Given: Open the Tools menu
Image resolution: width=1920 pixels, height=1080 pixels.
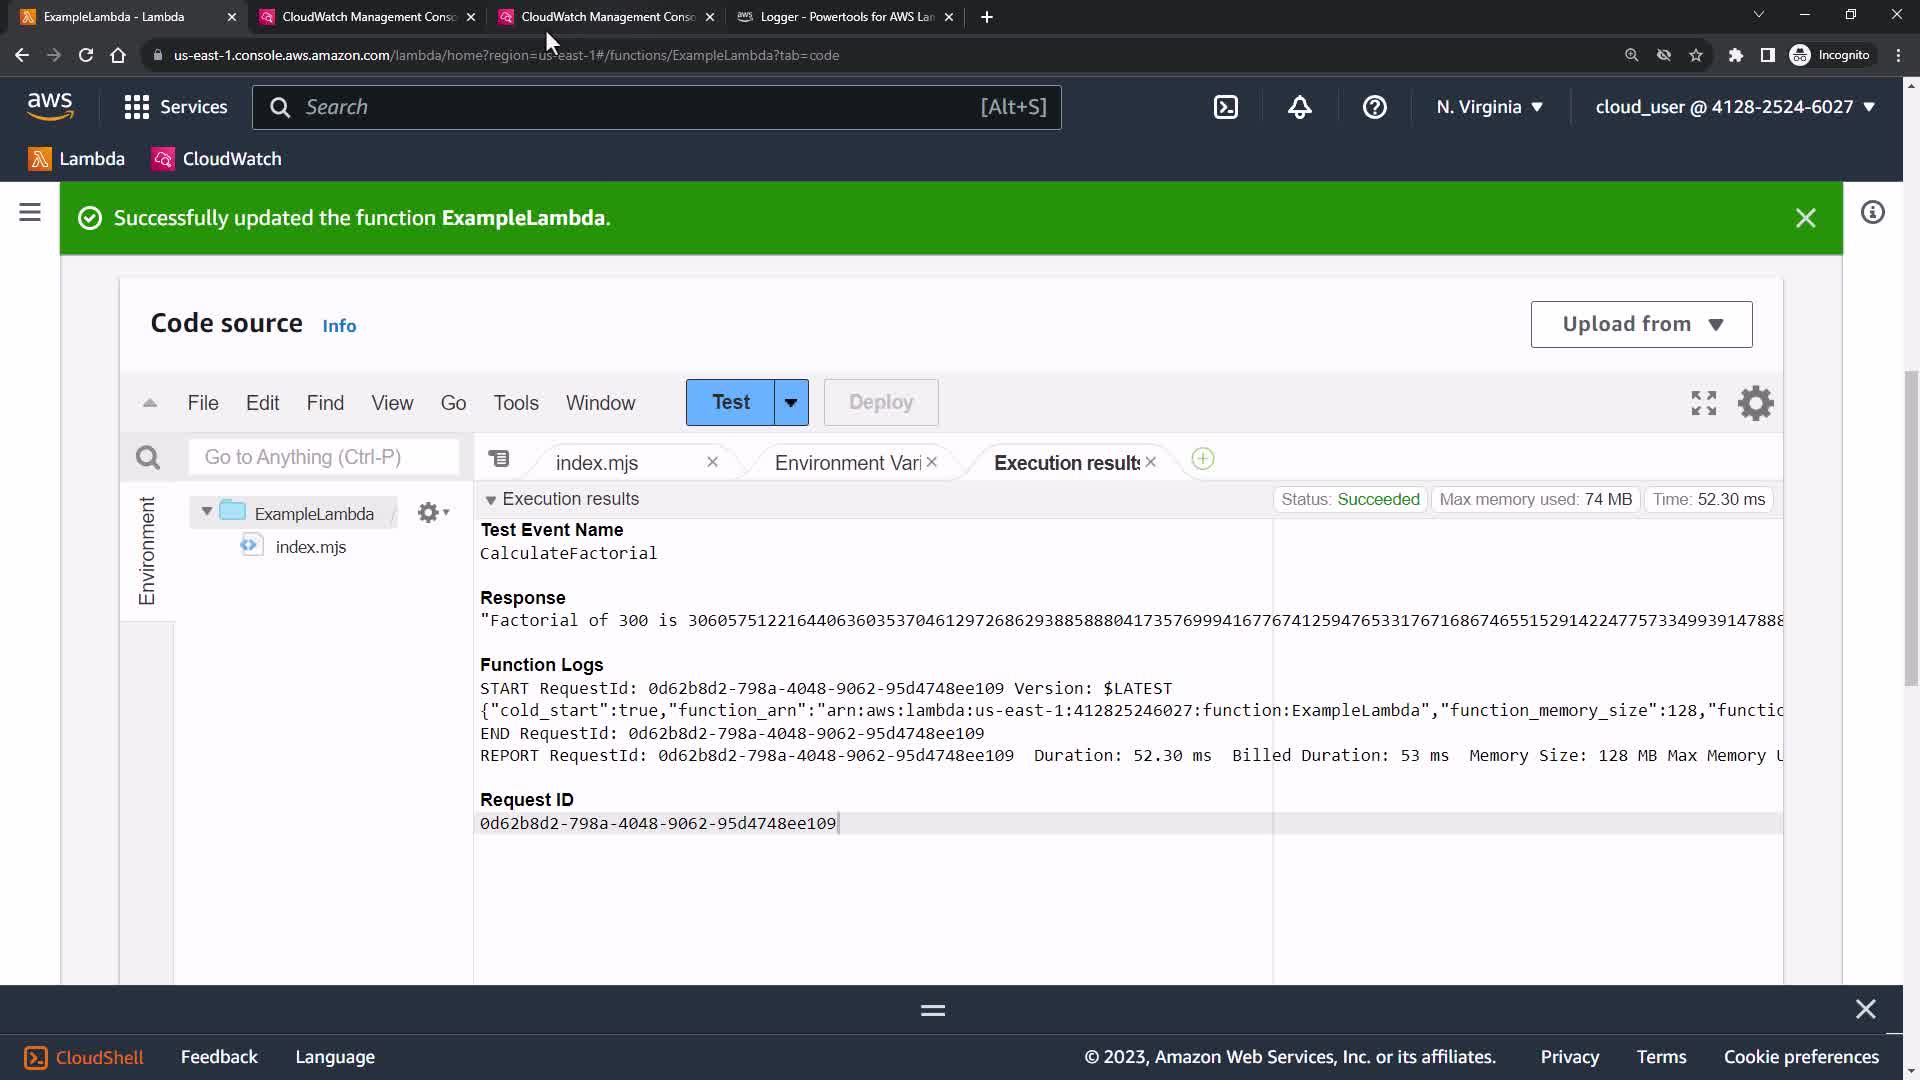Looking at the screenshot, I should tap(515, 403).
